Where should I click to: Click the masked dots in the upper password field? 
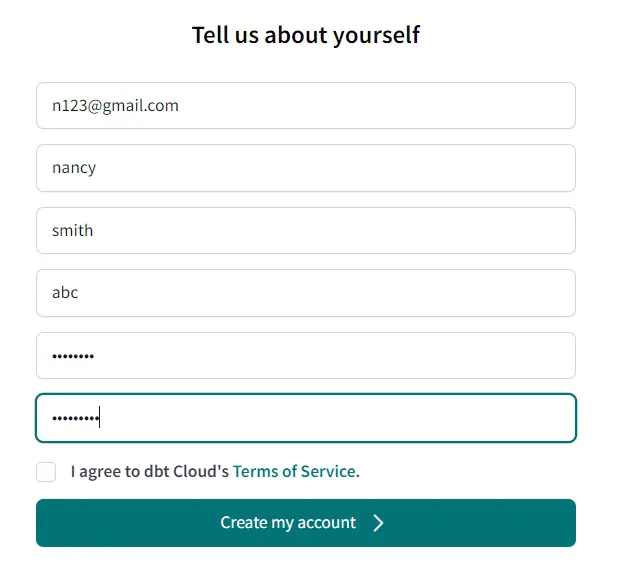pos(72,356)
